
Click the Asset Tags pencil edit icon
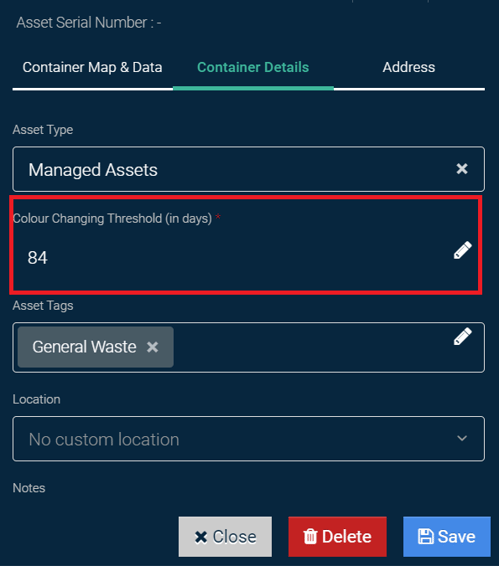click(x=463, y=336)
